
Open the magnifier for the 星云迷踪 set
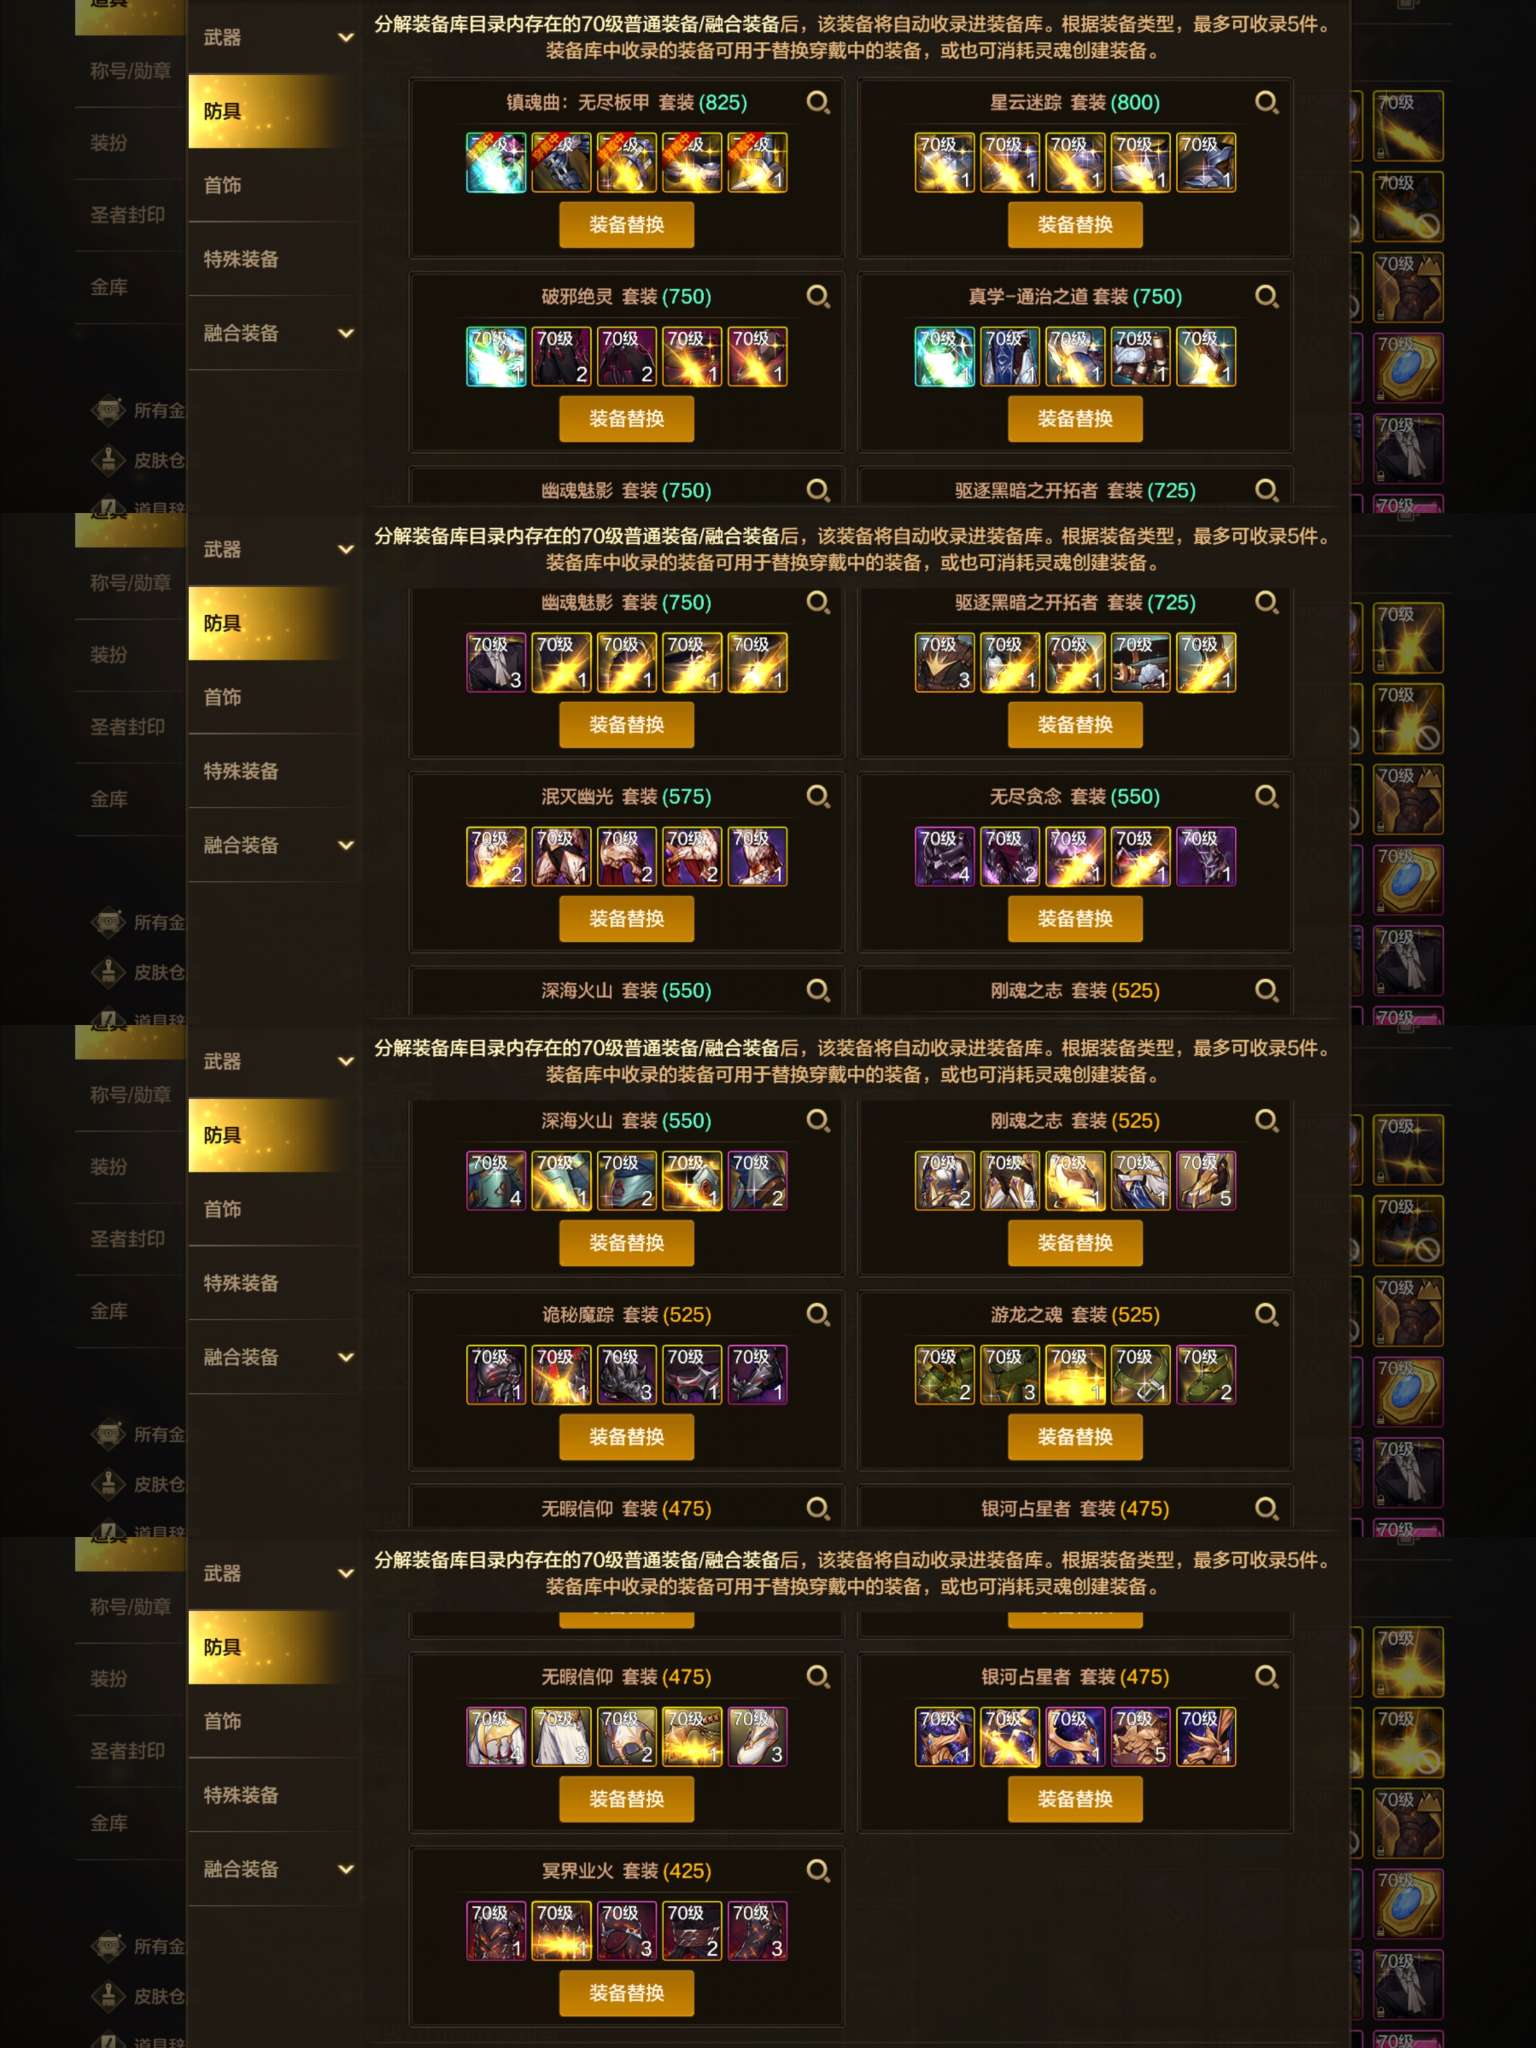coord(1266,102)
